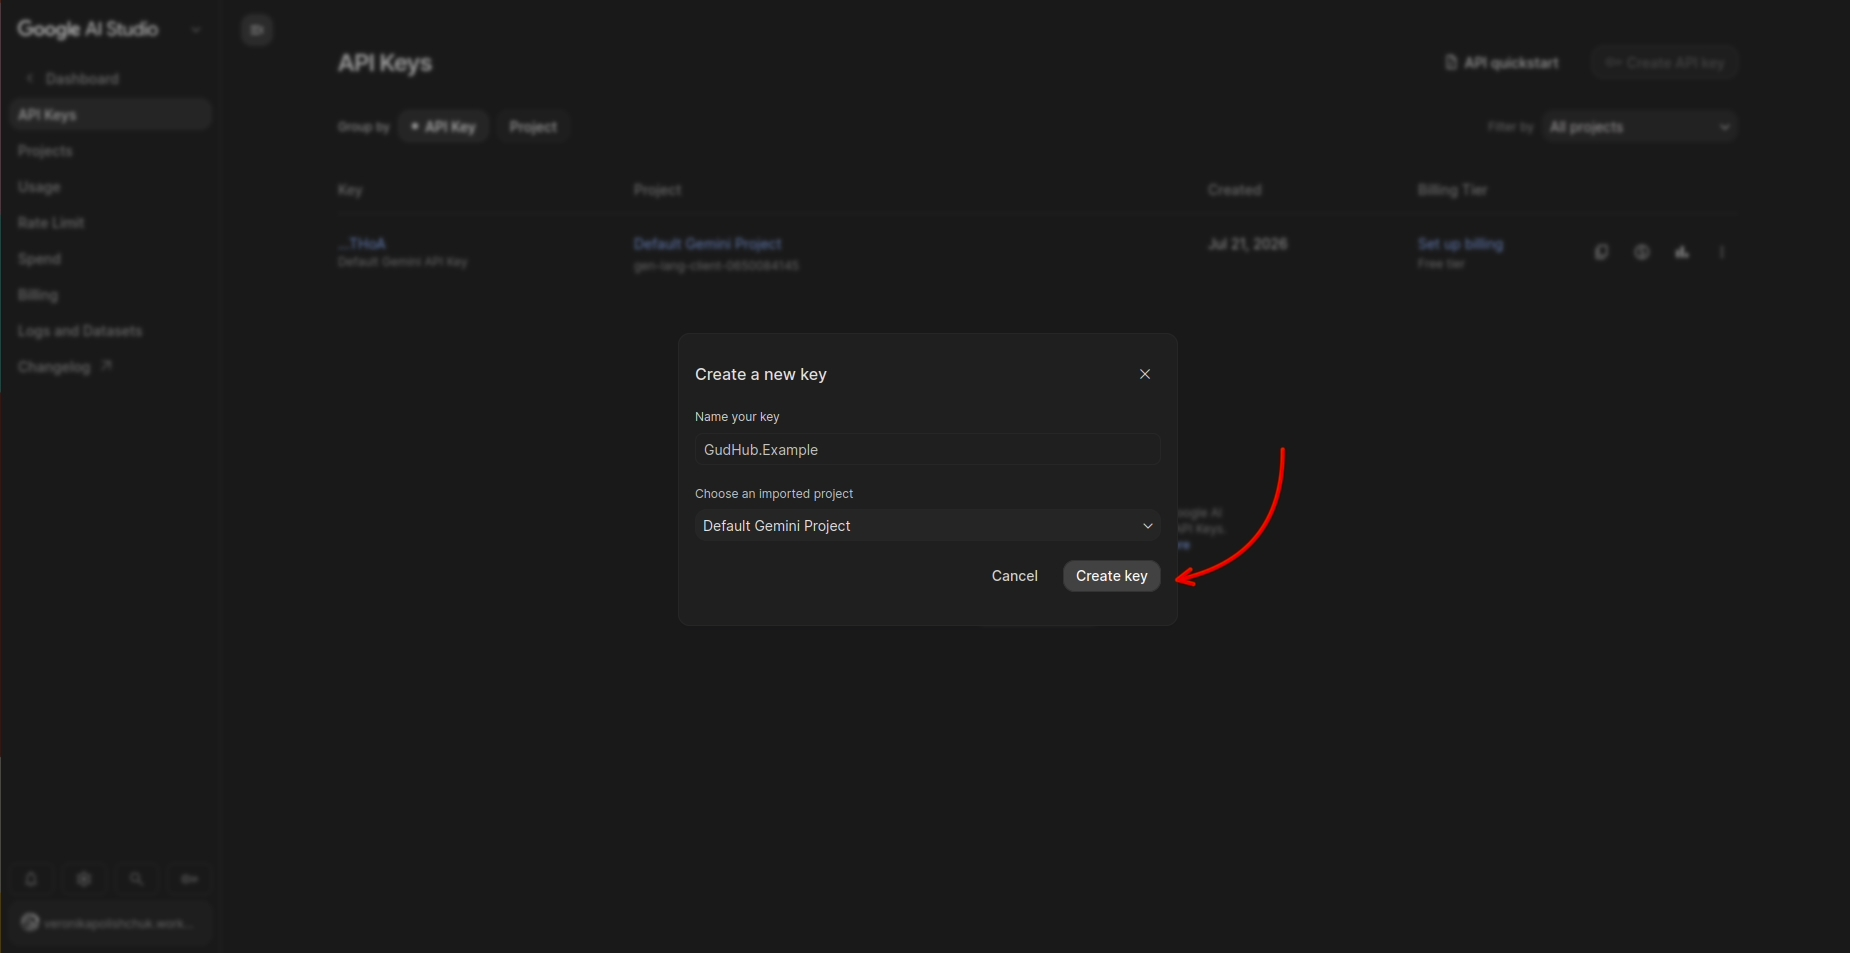The height and width of the screenshot is (953, 1850).
Task: Open the API quickstart link
Action: pyautogui.click(x=1502, y=63)
